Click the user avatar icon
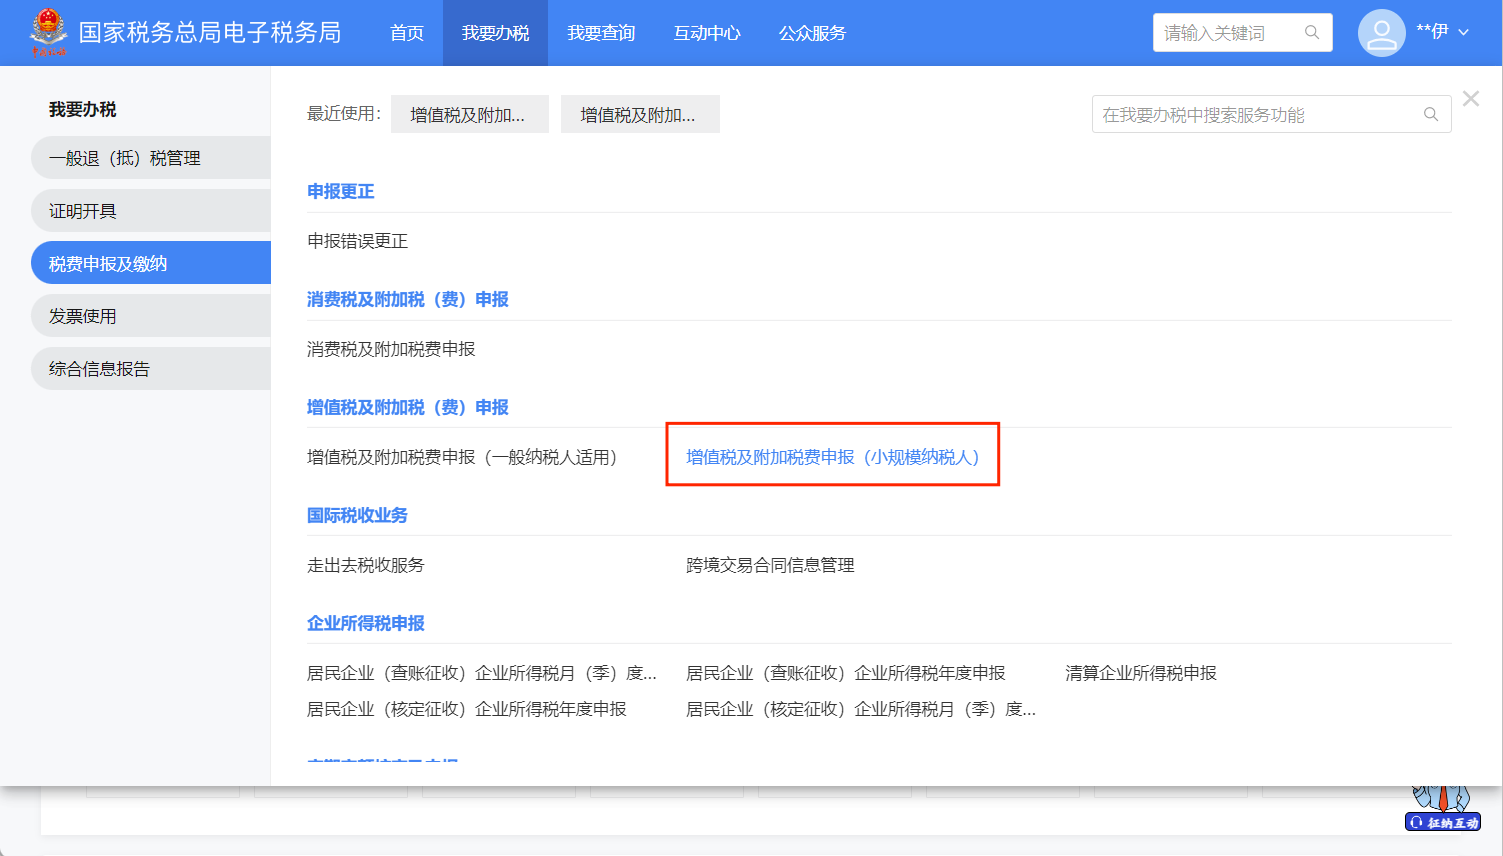 [1381, 33]
